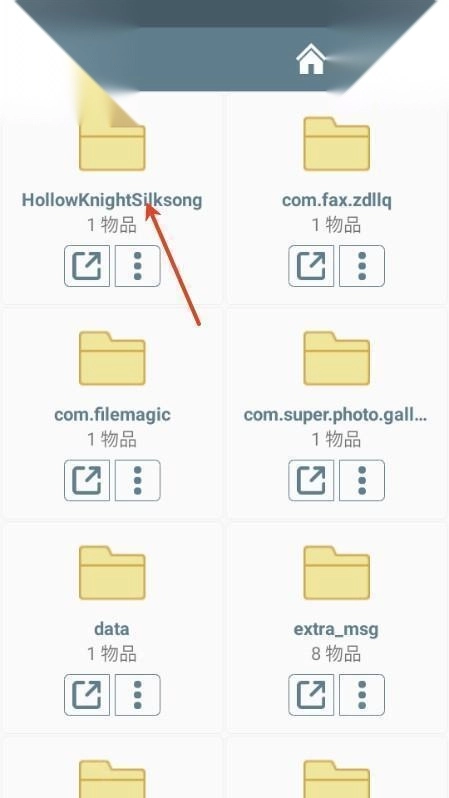Select the com.filemagic folder icon
The height and width of the screenshot is (798, 449).
tap(112, 358)
